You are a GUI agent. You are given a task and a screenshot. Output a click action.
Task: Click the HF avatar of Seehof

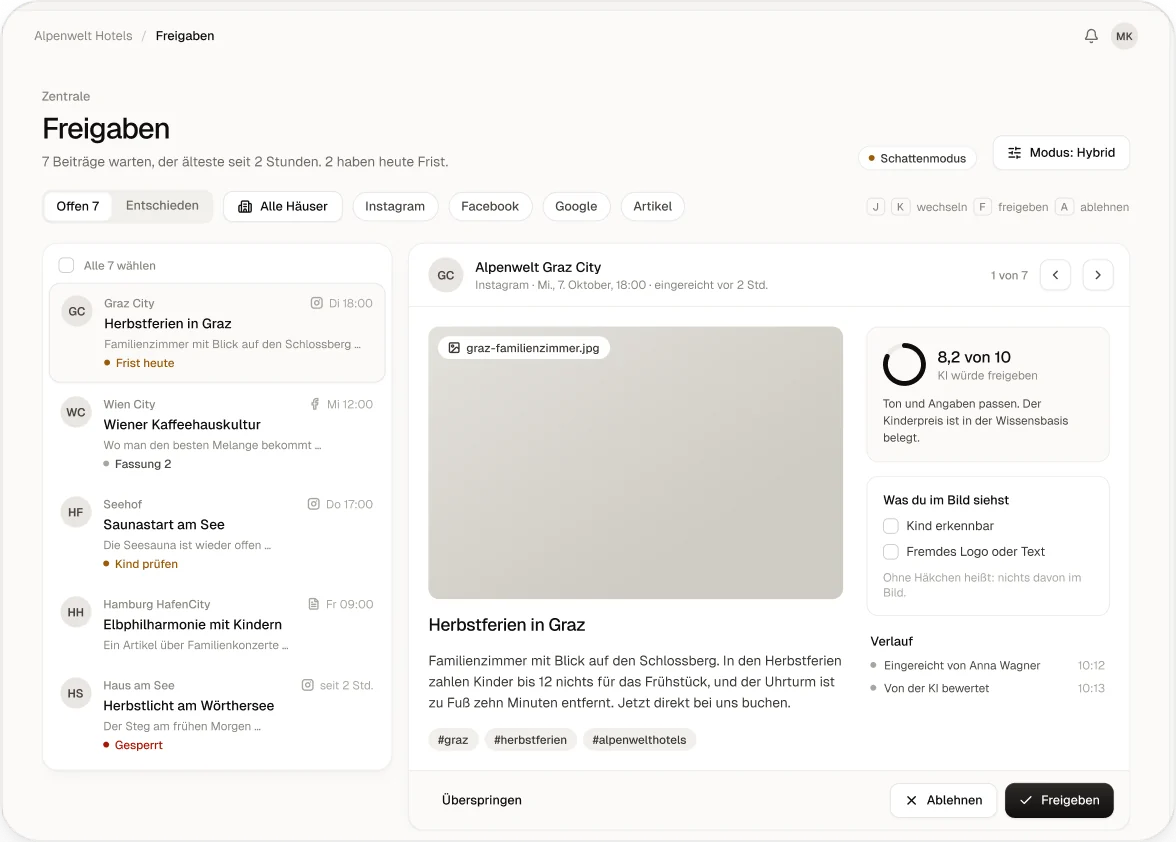76,512
